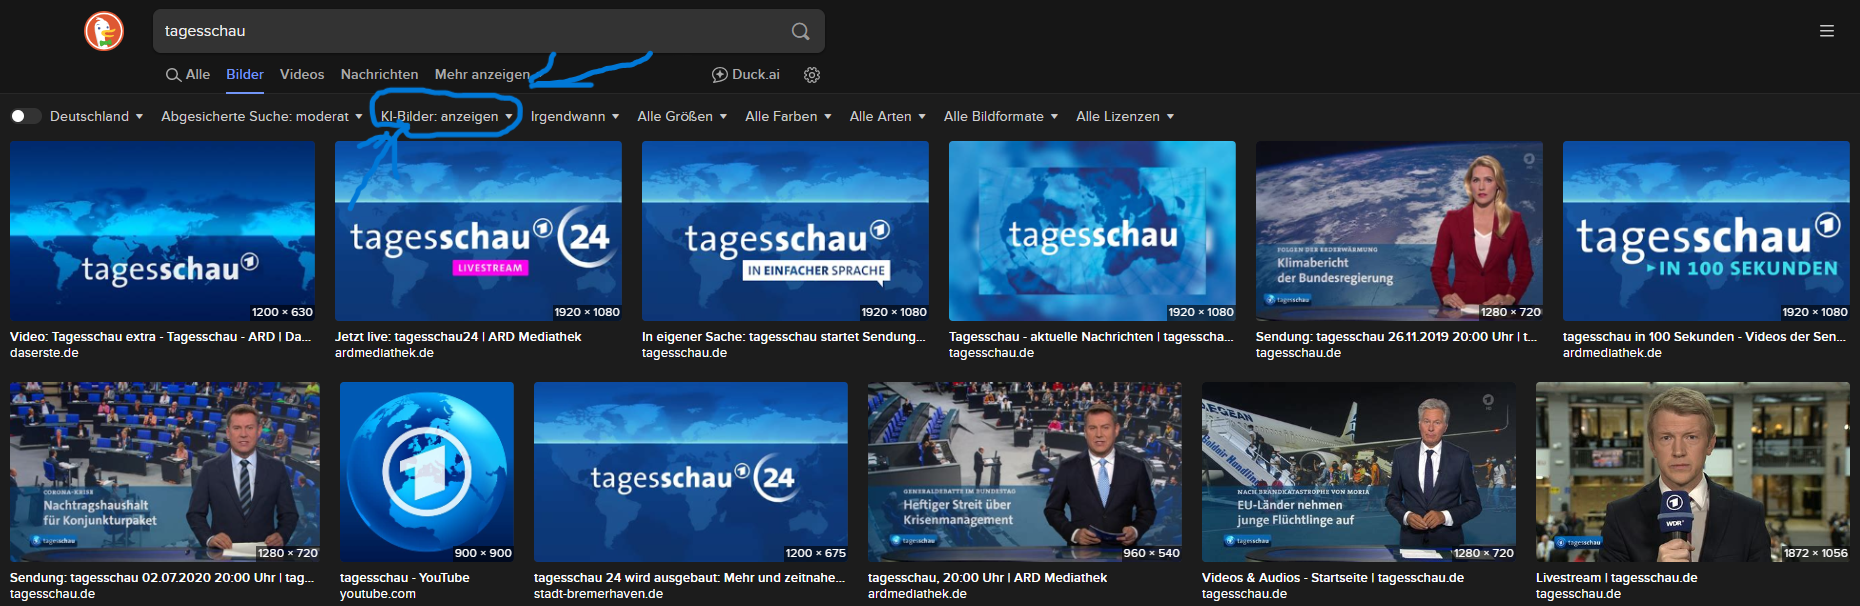Expand the Irgendwann time filter
The image size is (1860, 606).
pos(575,116)
